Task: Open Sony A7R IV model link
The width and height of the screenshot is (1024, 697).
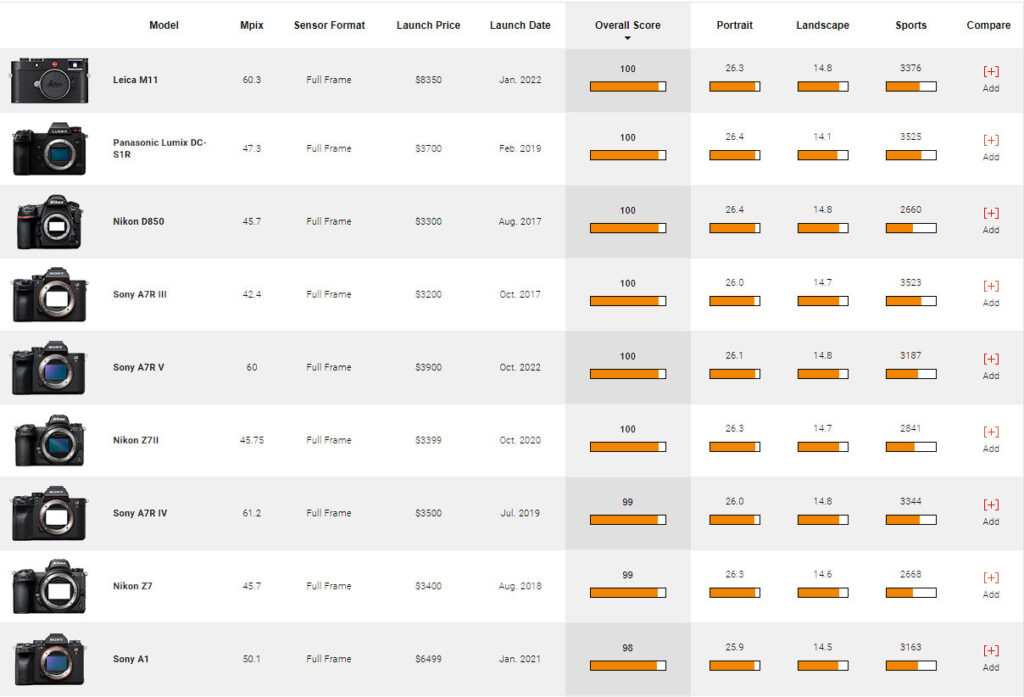Action: [140, 513]
